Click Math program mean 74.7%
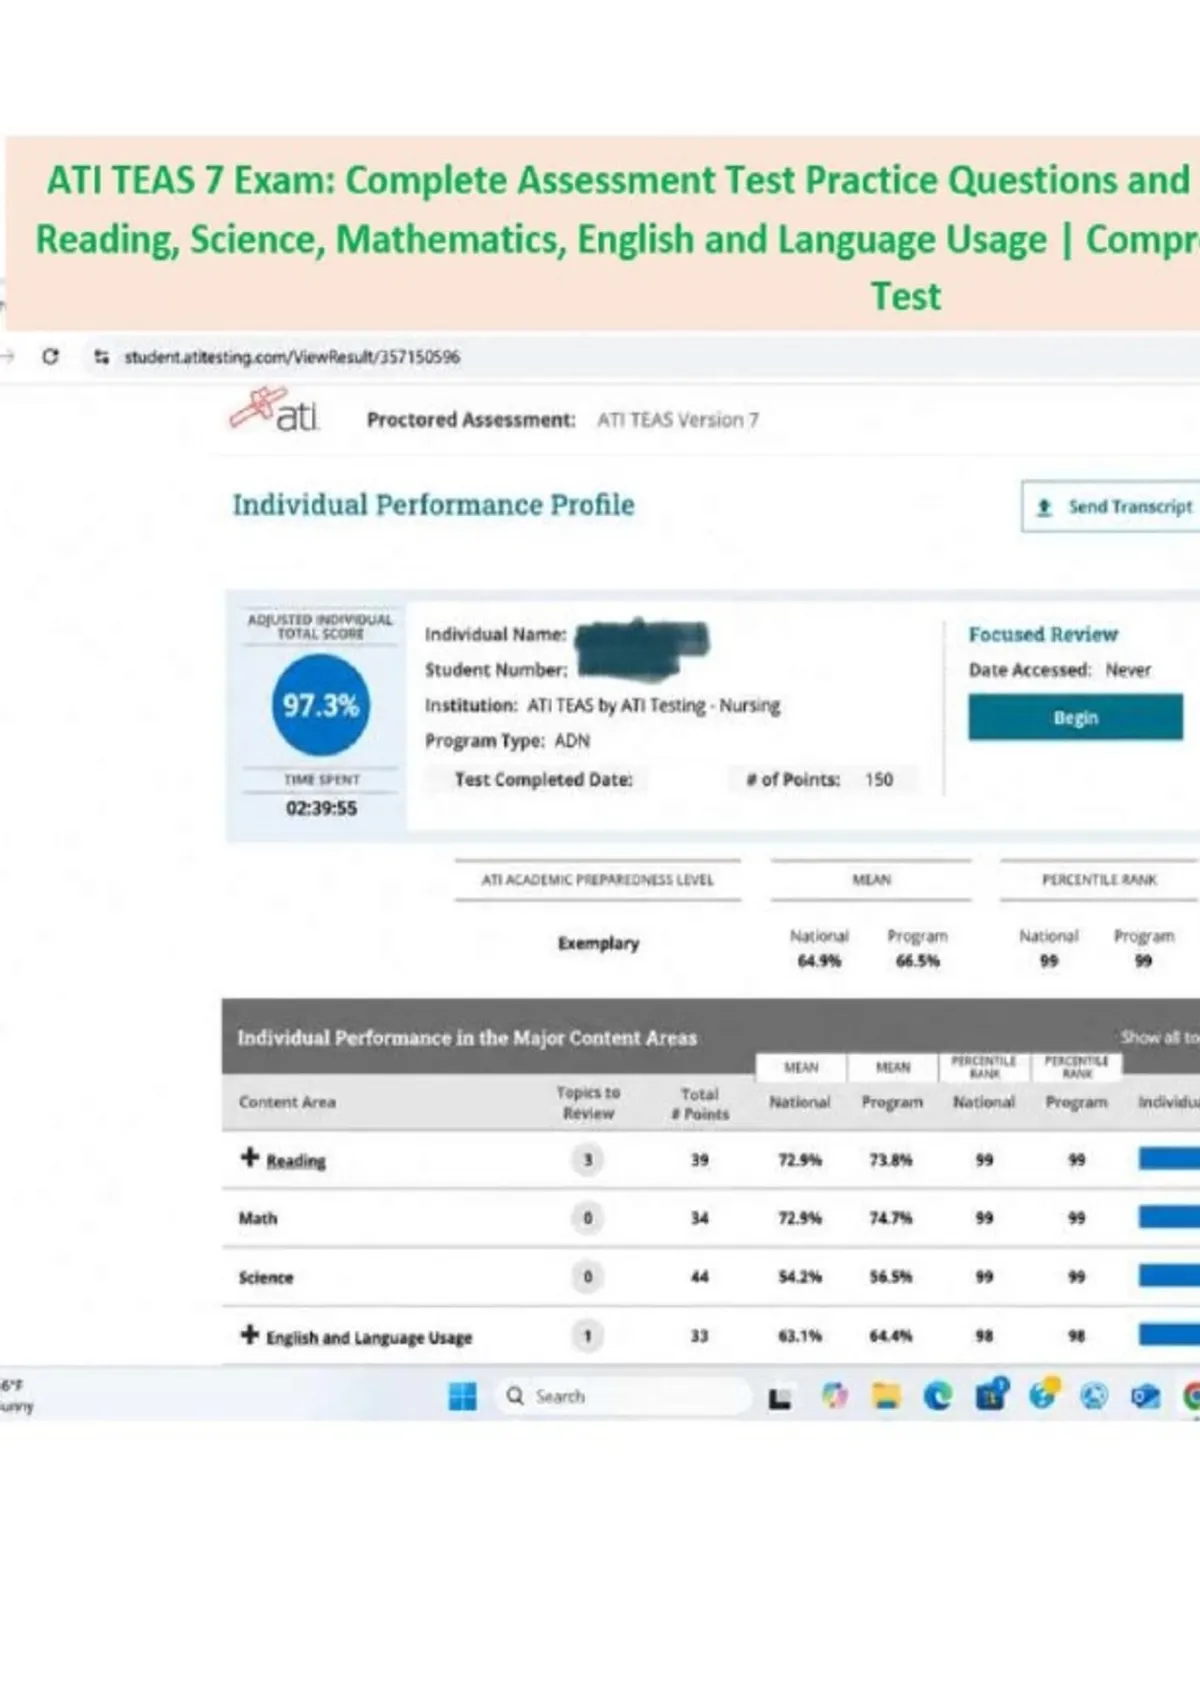 pos(890,1218)
